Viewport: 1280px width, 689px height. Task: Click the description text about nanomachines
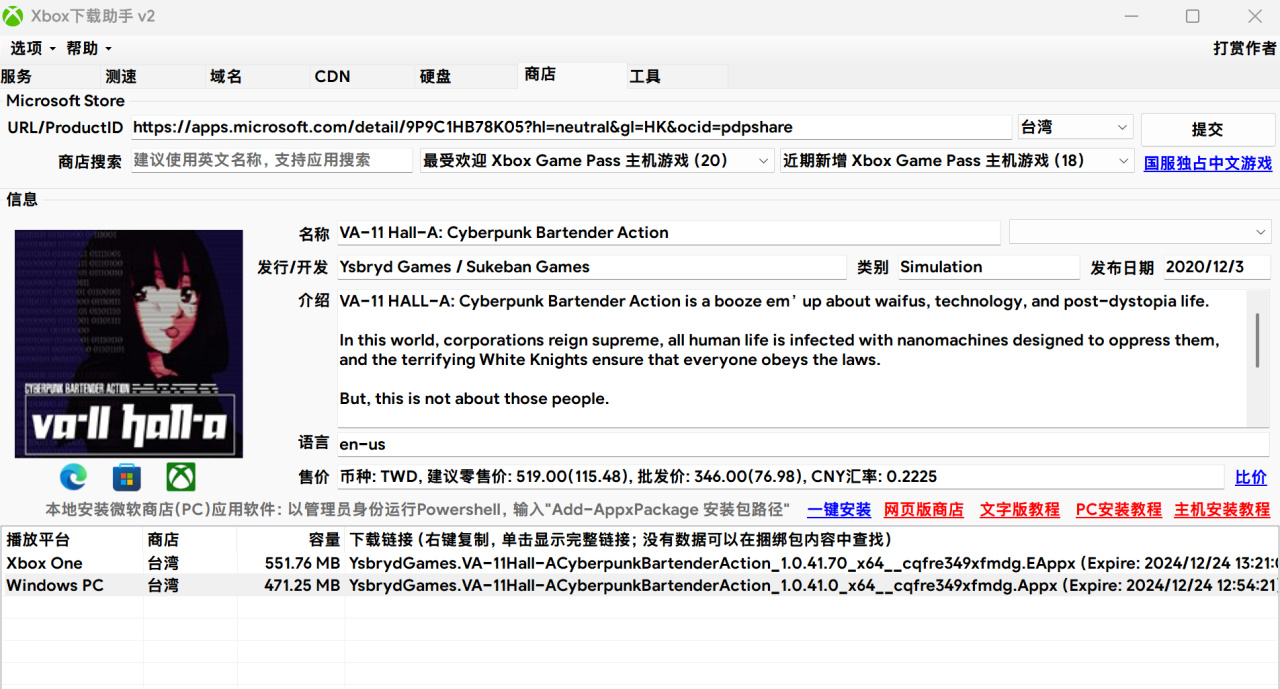point(779,350)
